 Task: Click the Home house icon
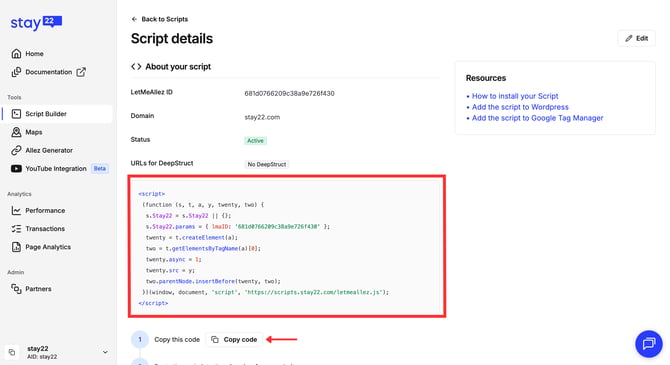point(16,53)
